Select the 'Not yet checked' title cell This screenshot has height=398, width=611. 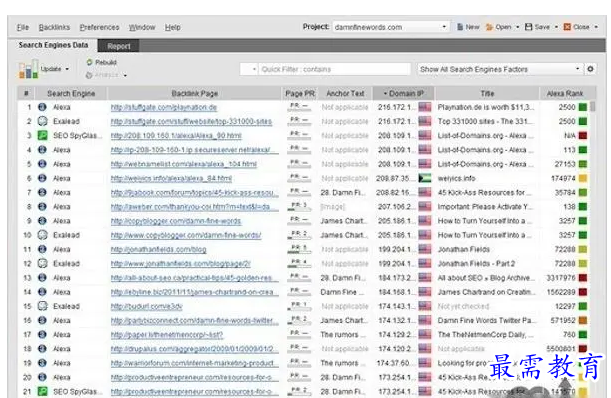click(x=463, y=306)
